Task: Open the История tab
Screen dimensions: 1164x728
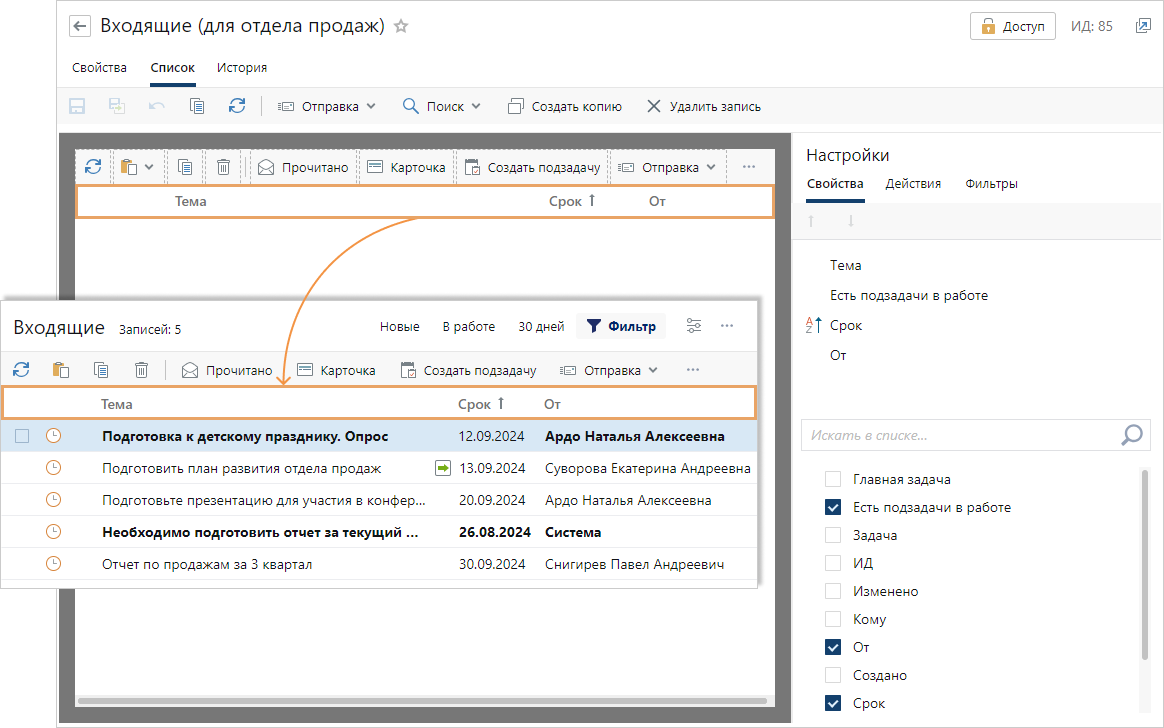Action: click(242, 68)
